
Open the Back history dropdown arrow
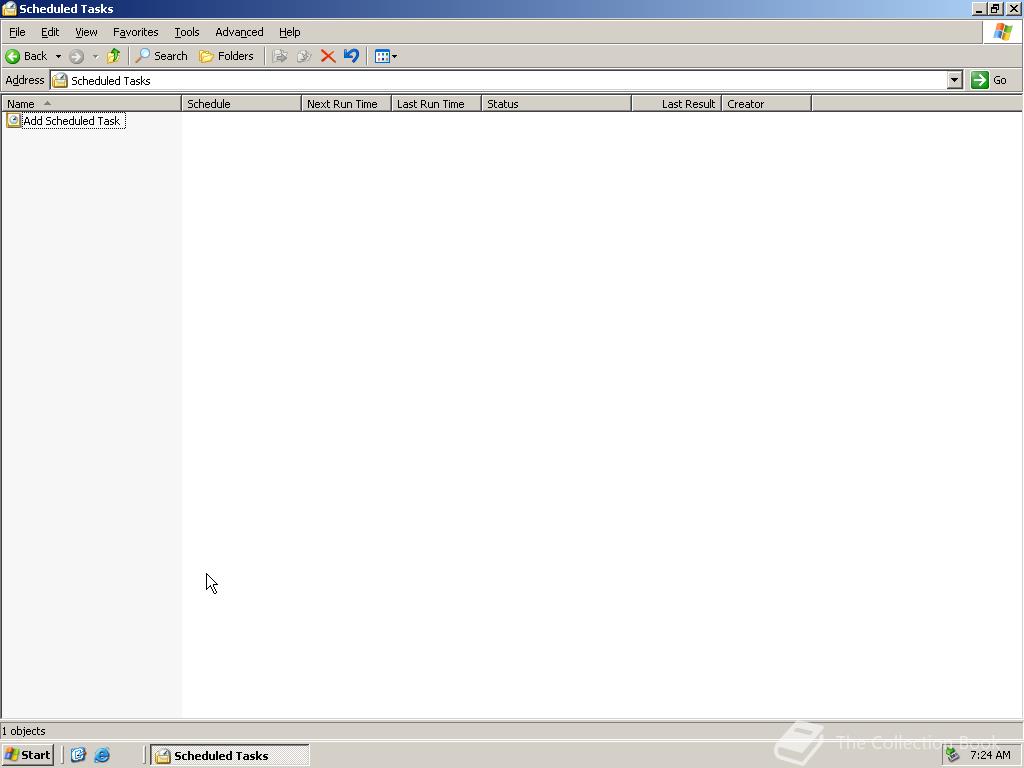[x=58, y=56]
